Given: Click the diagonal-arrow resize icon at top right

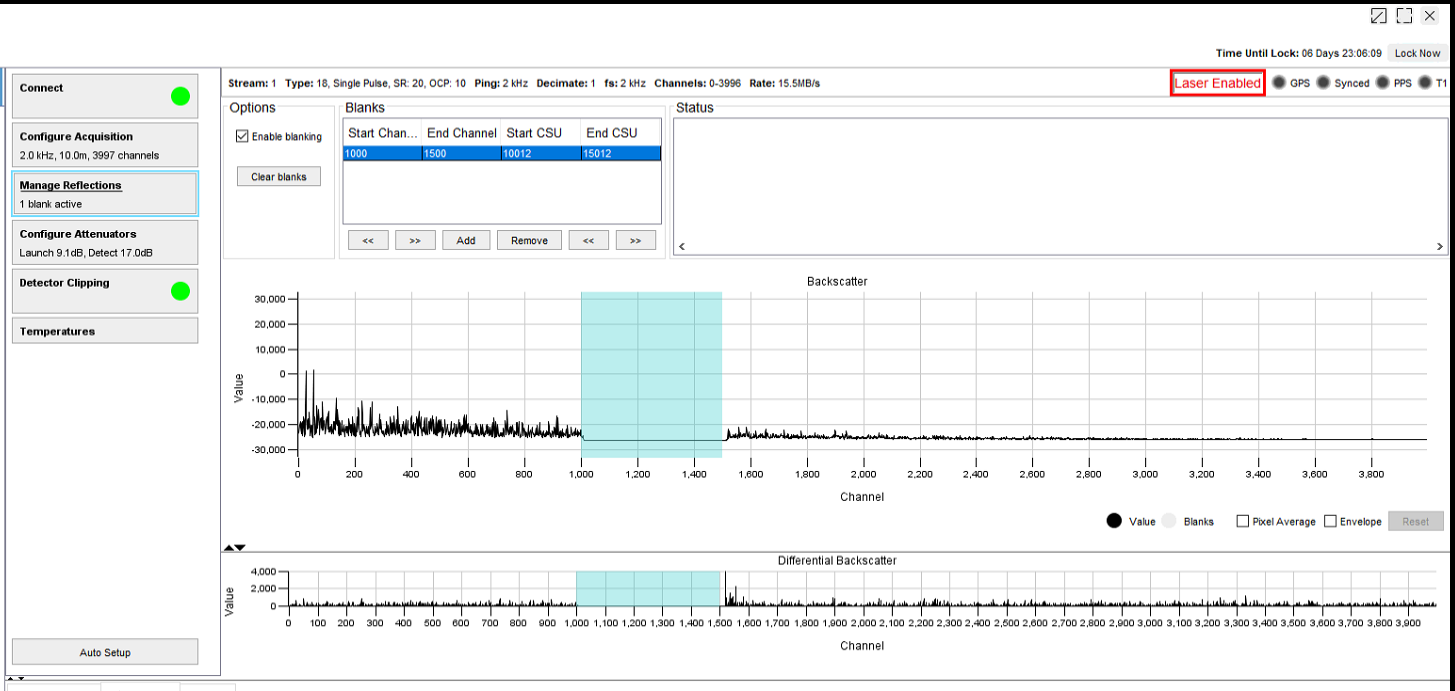Looking at the screenshot, I should pos(1379,16).
